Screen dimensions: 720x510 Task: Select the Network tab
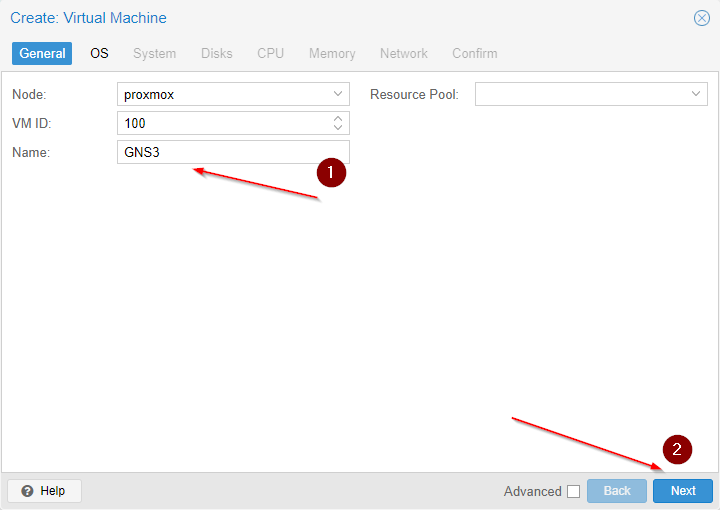[403, 53]
